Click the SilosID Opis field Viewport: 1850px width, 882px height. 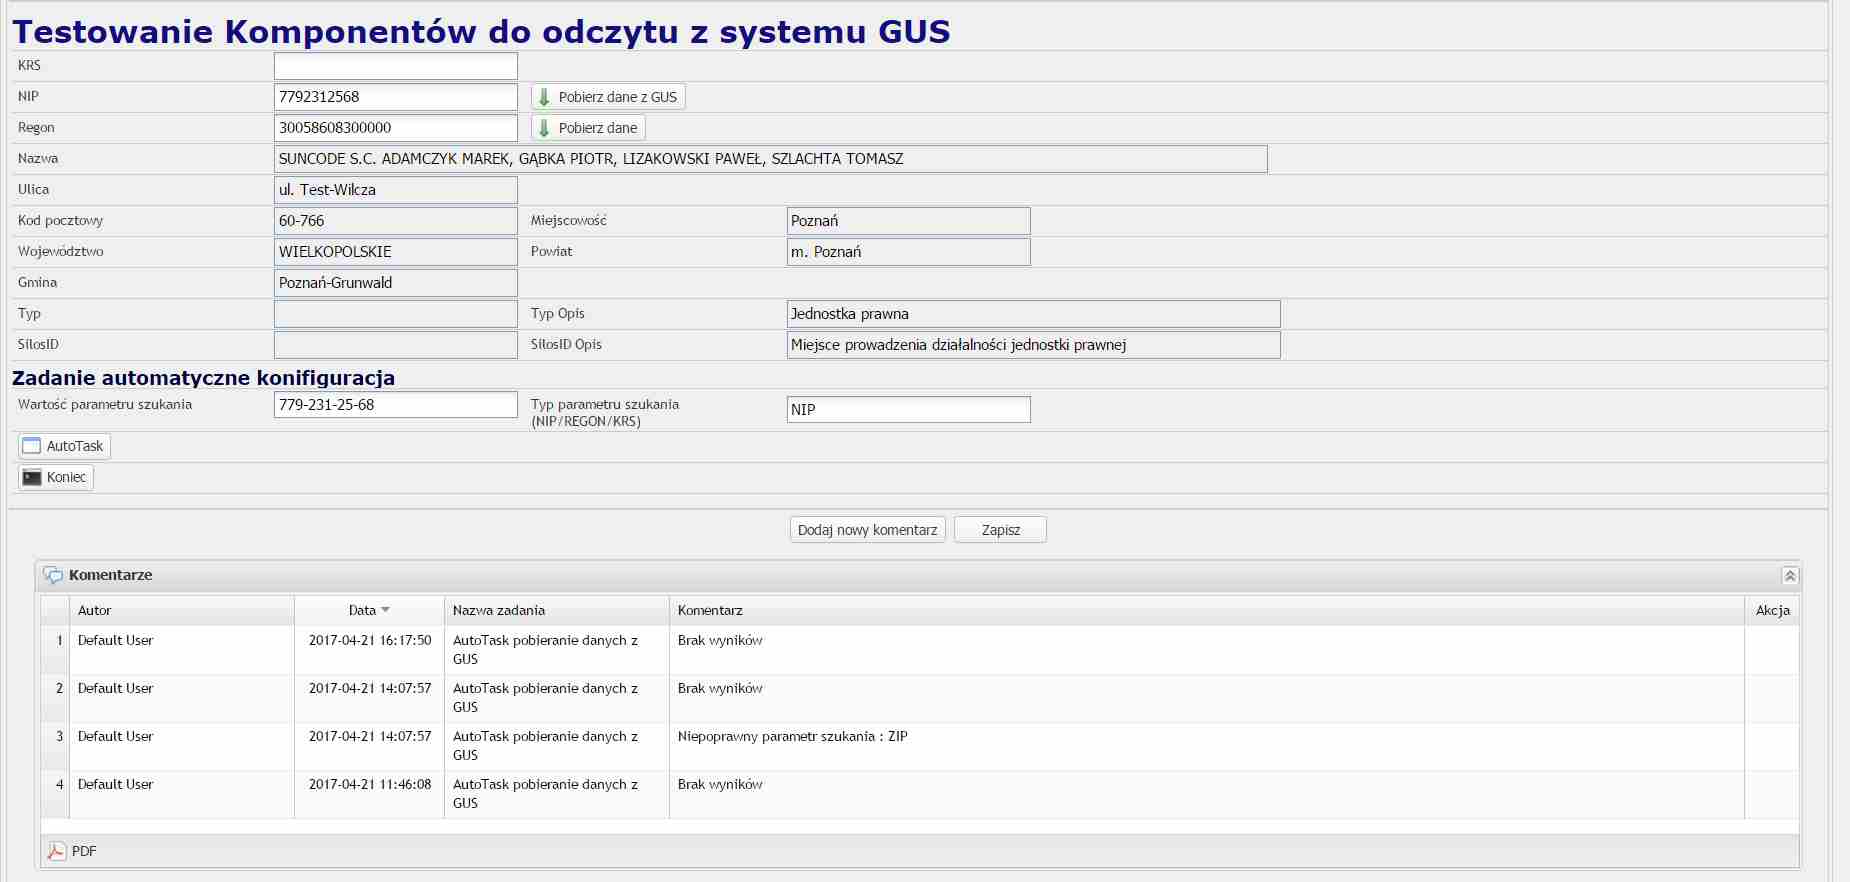[x=1034, y=345]
